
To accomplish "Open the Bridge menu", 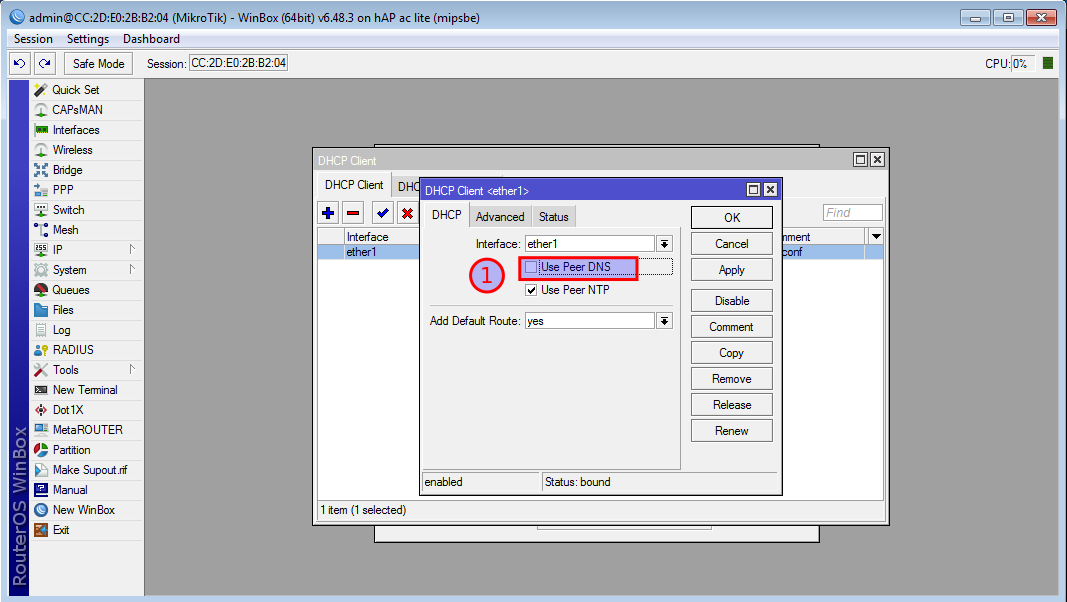I will 67,170.
